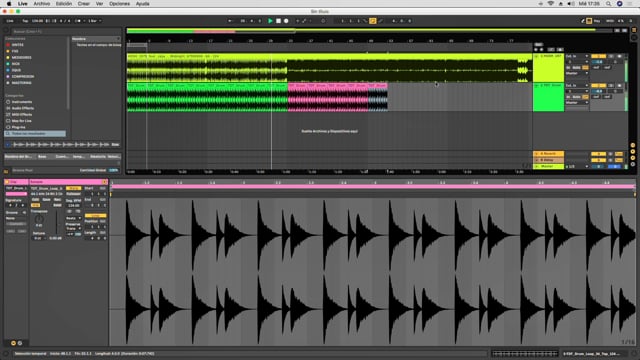Open Opciones menu
Image resolution: width=640 pixels, height=360 pixels.
click(119, 4)
